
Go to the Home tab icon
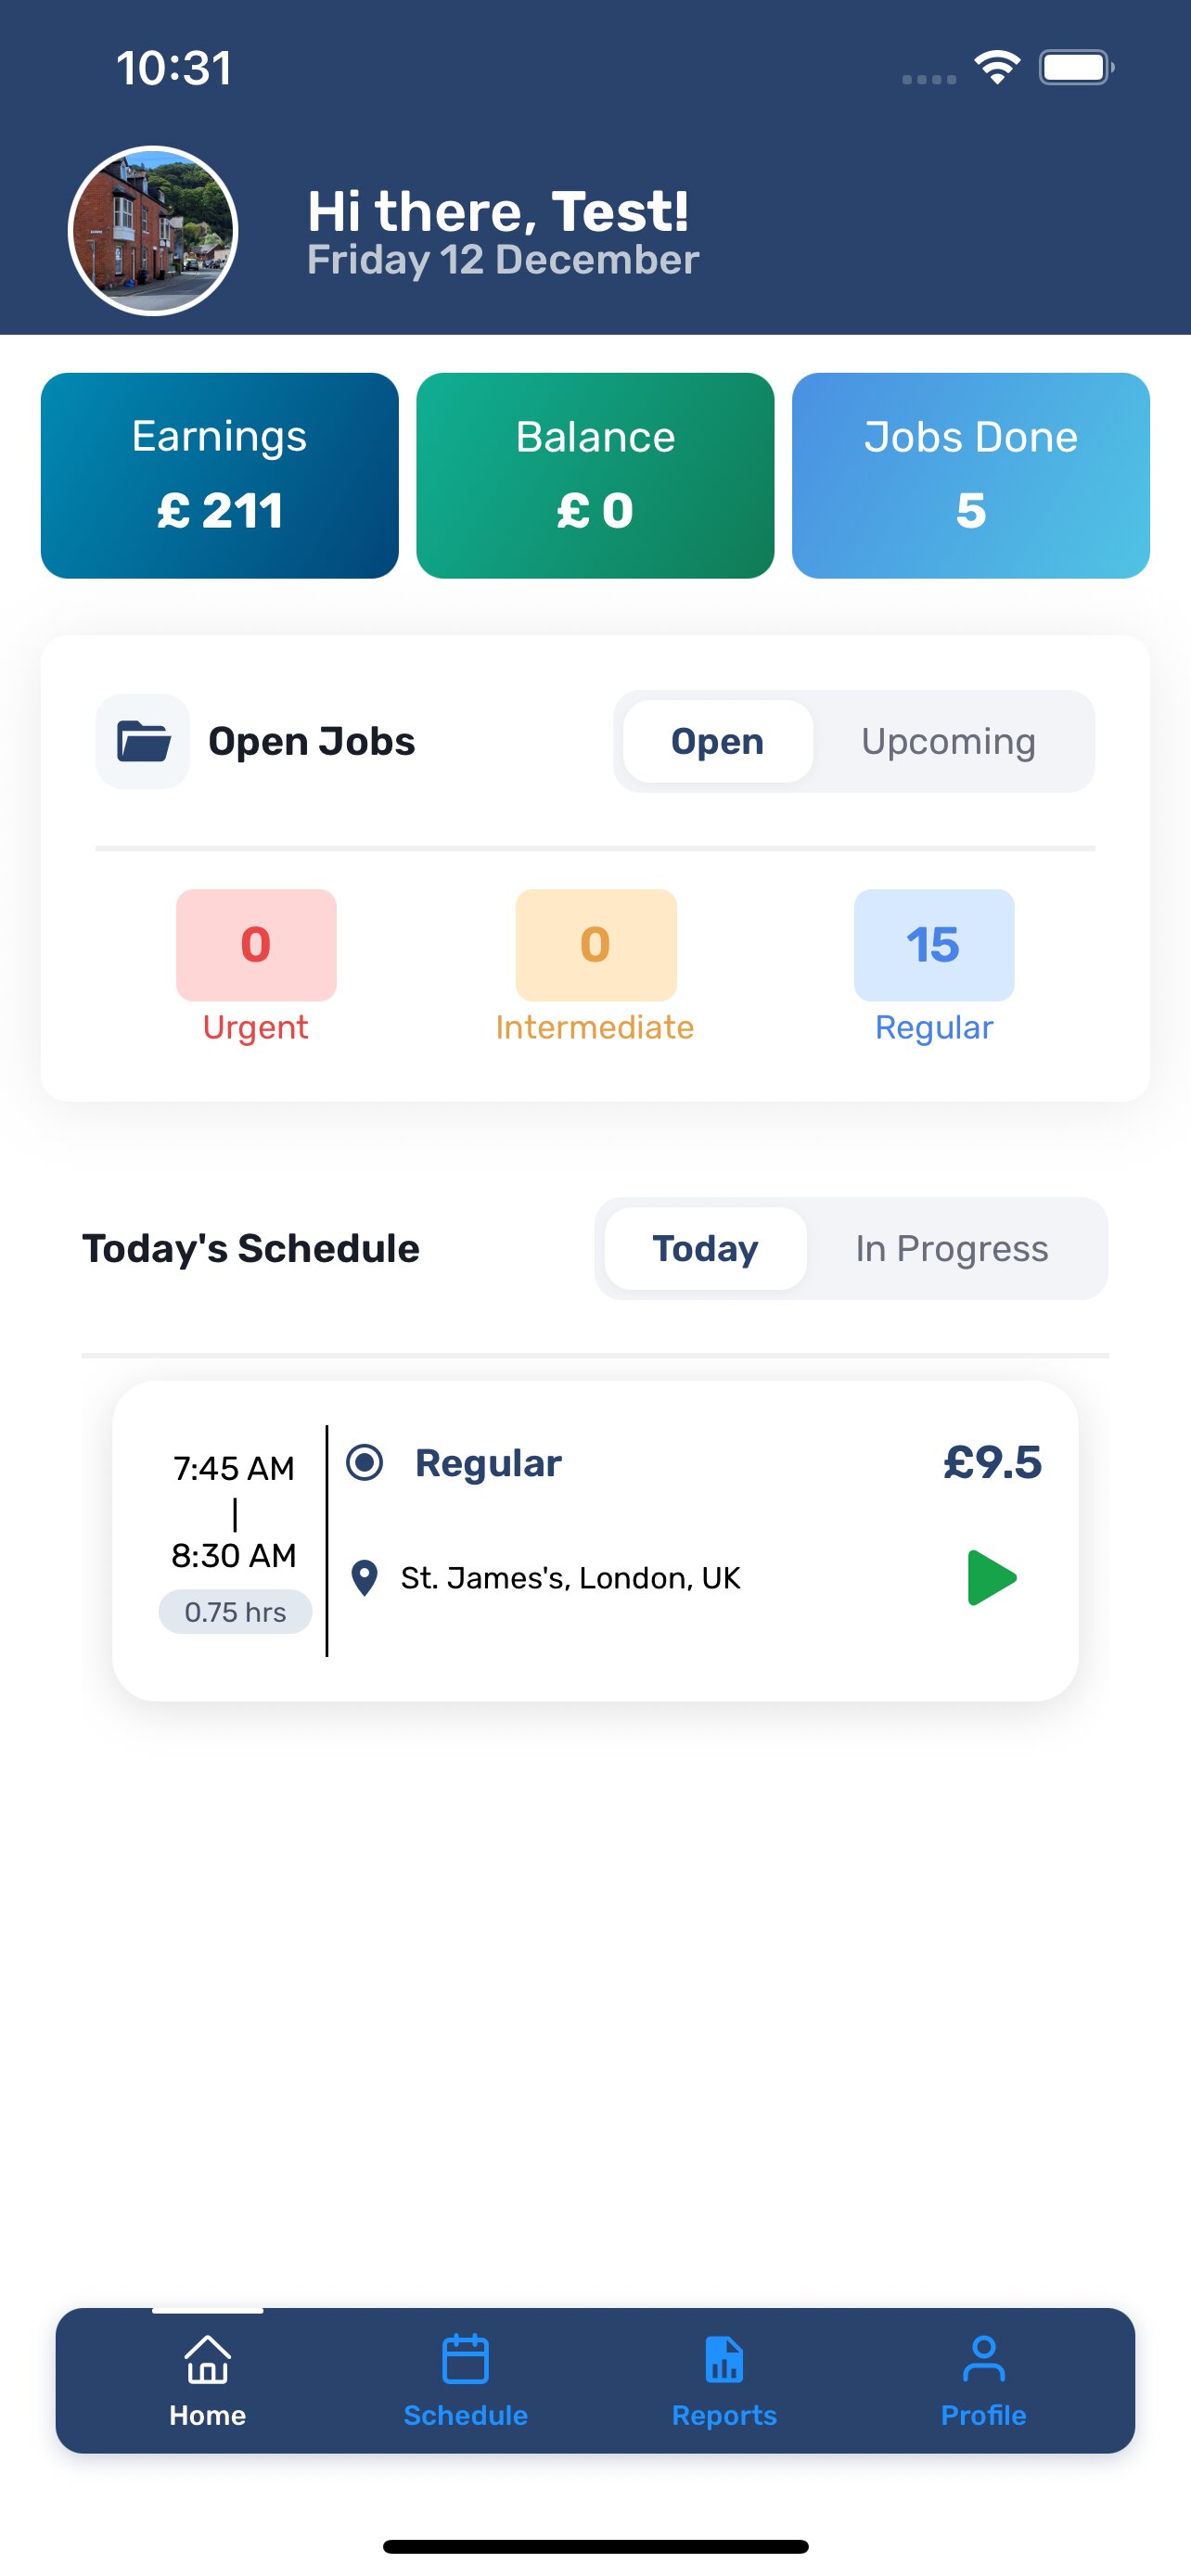(x=208, y=2360)
